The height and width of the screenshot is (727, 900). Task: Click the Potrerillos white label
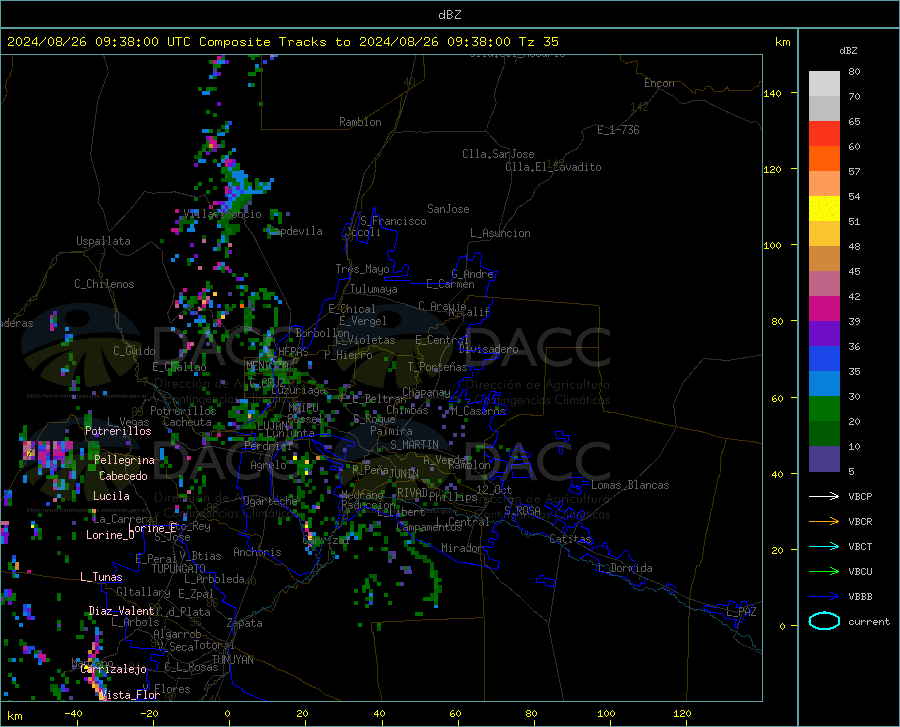point(118,431)
